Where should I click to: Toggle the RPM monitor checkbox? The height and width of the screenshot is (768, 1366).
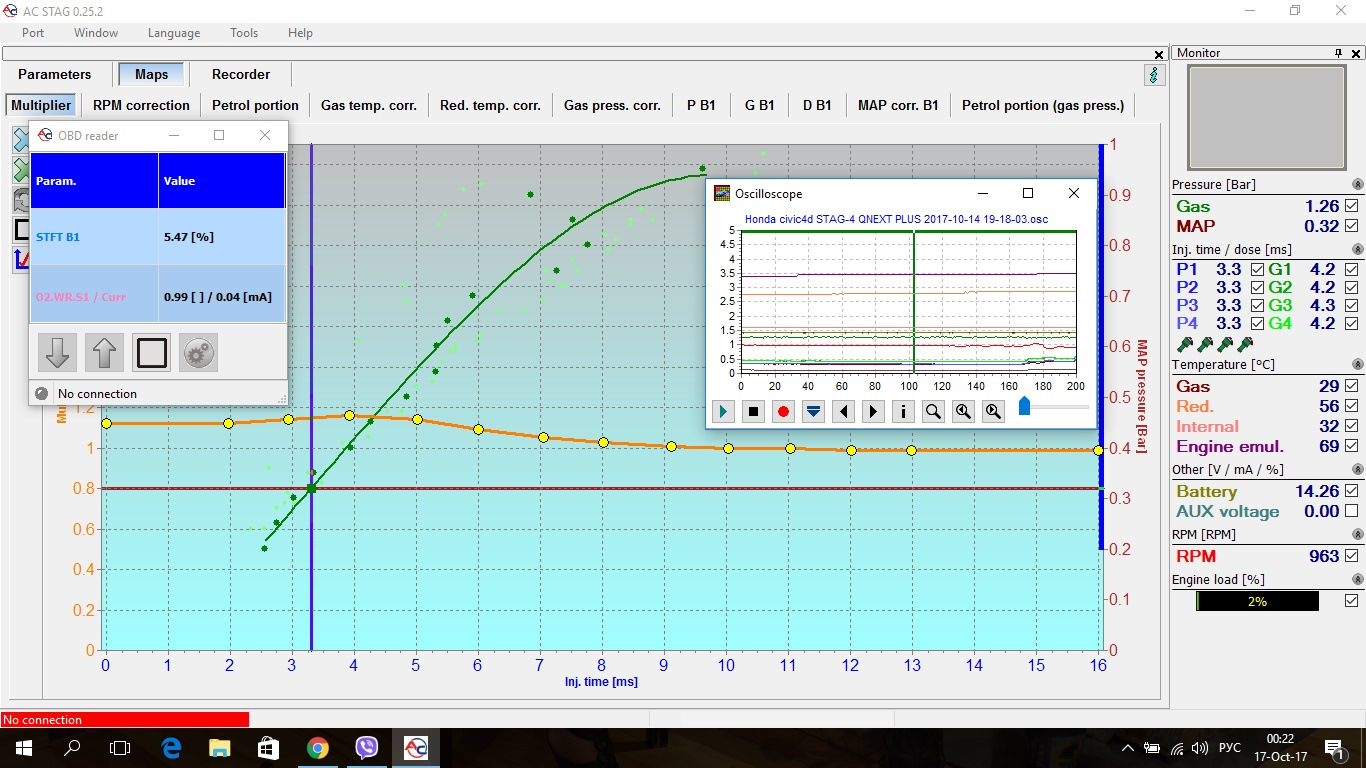[x=1352, y=556]
